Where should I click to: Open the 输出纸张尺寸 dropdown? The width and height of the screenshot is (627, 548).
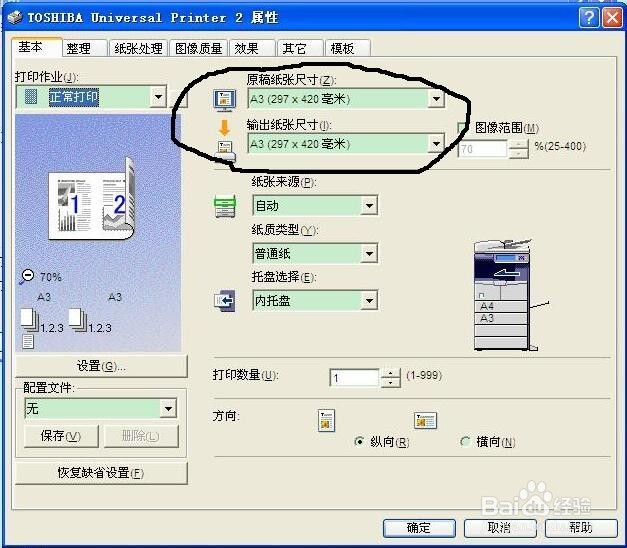436,143
